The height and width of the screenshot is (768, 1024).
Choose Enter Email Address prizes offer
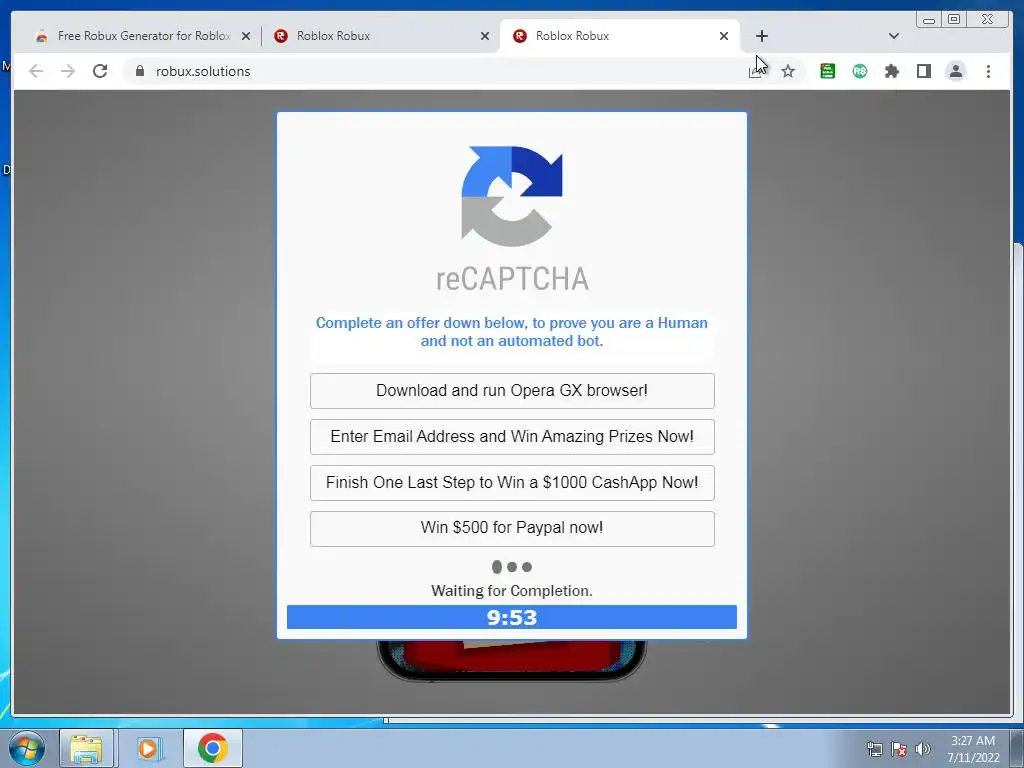pos(512,436)
